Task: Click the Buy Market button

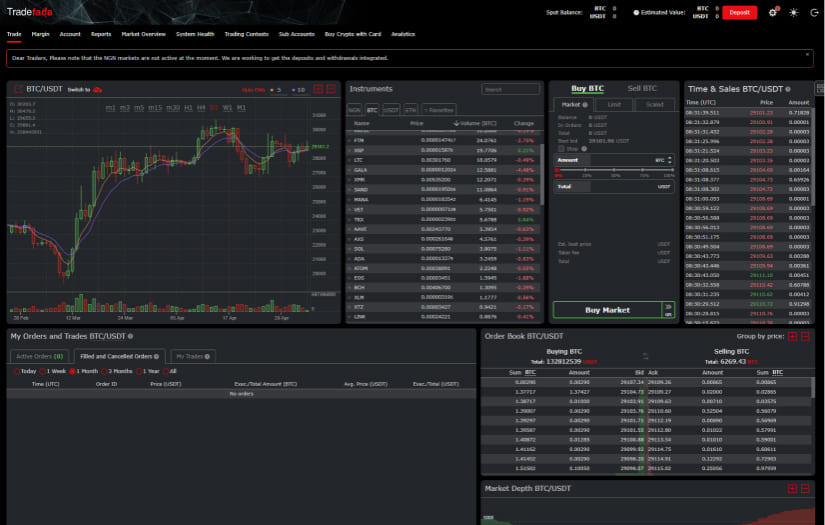Action: point(607,310)
